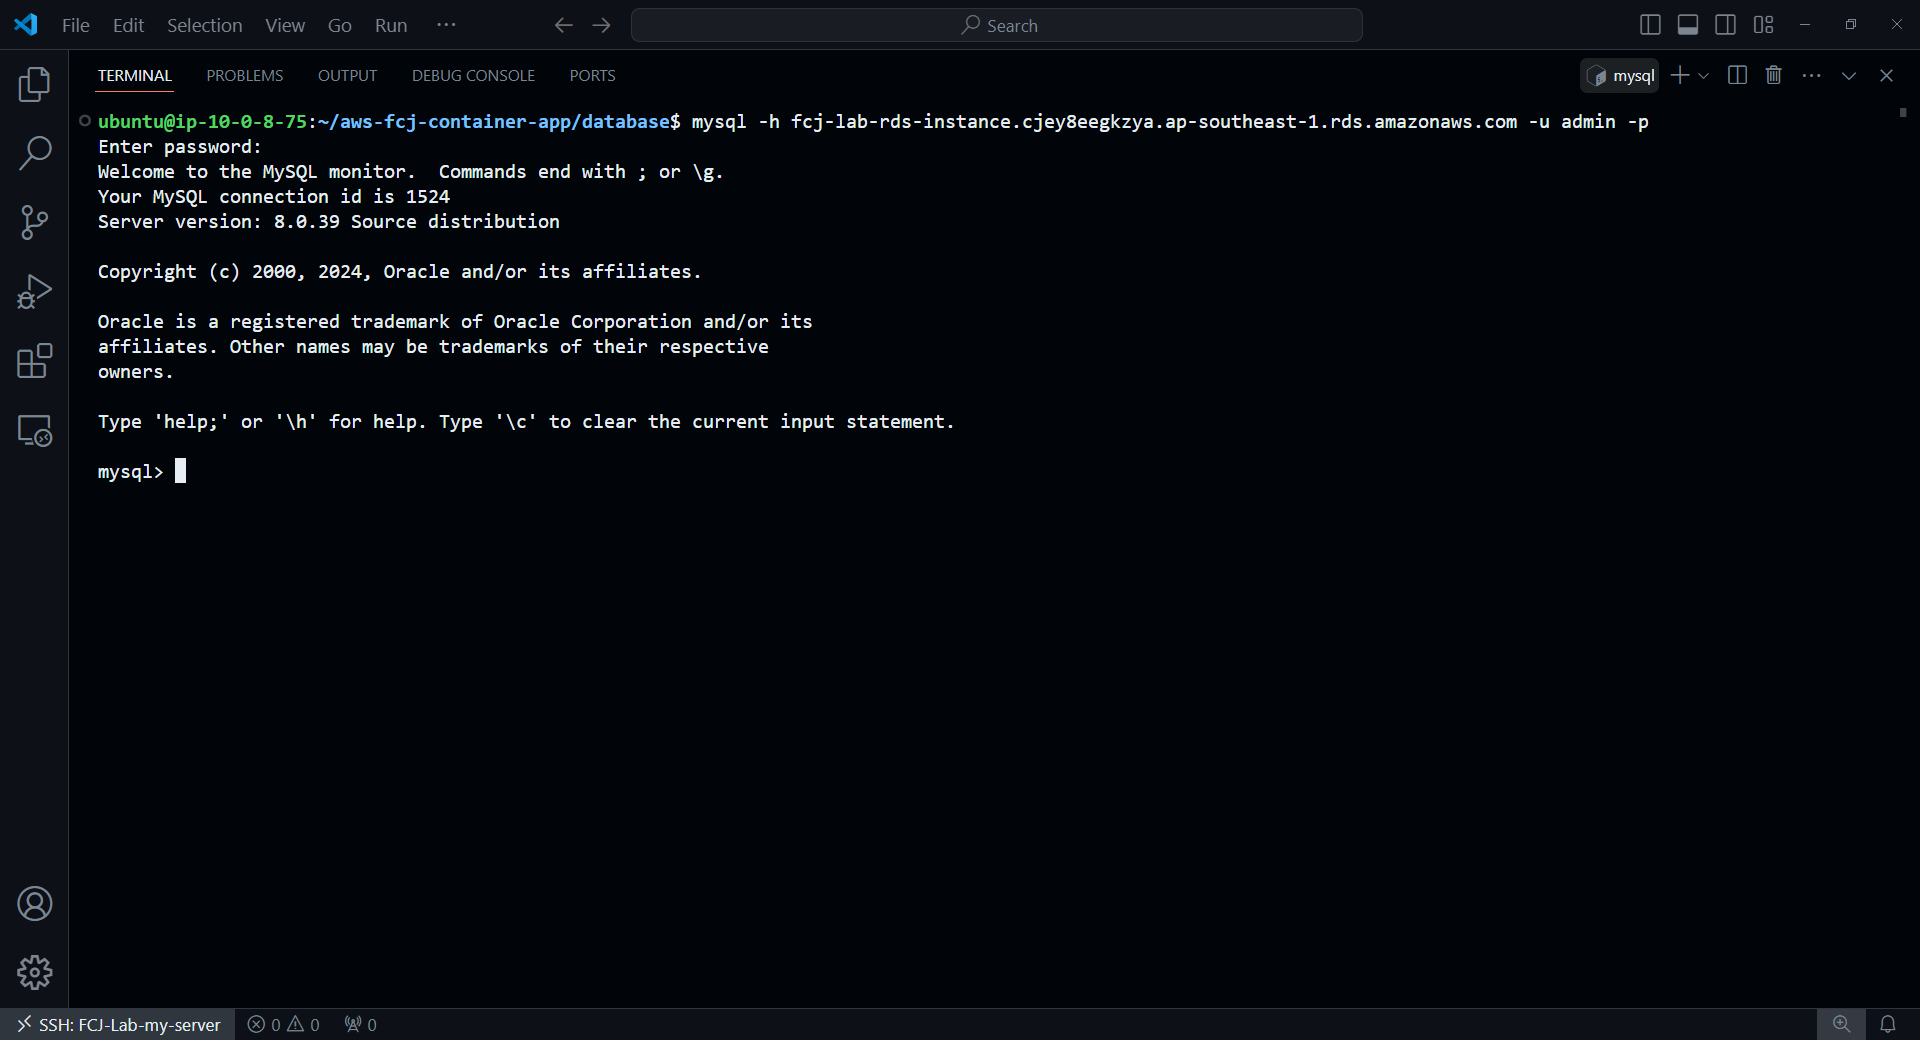Screen dimensions: 1920x1040
Task: Switch to the DEBUG CONSOLE tab
Action: pyautogui.click(x=473, y=75)
